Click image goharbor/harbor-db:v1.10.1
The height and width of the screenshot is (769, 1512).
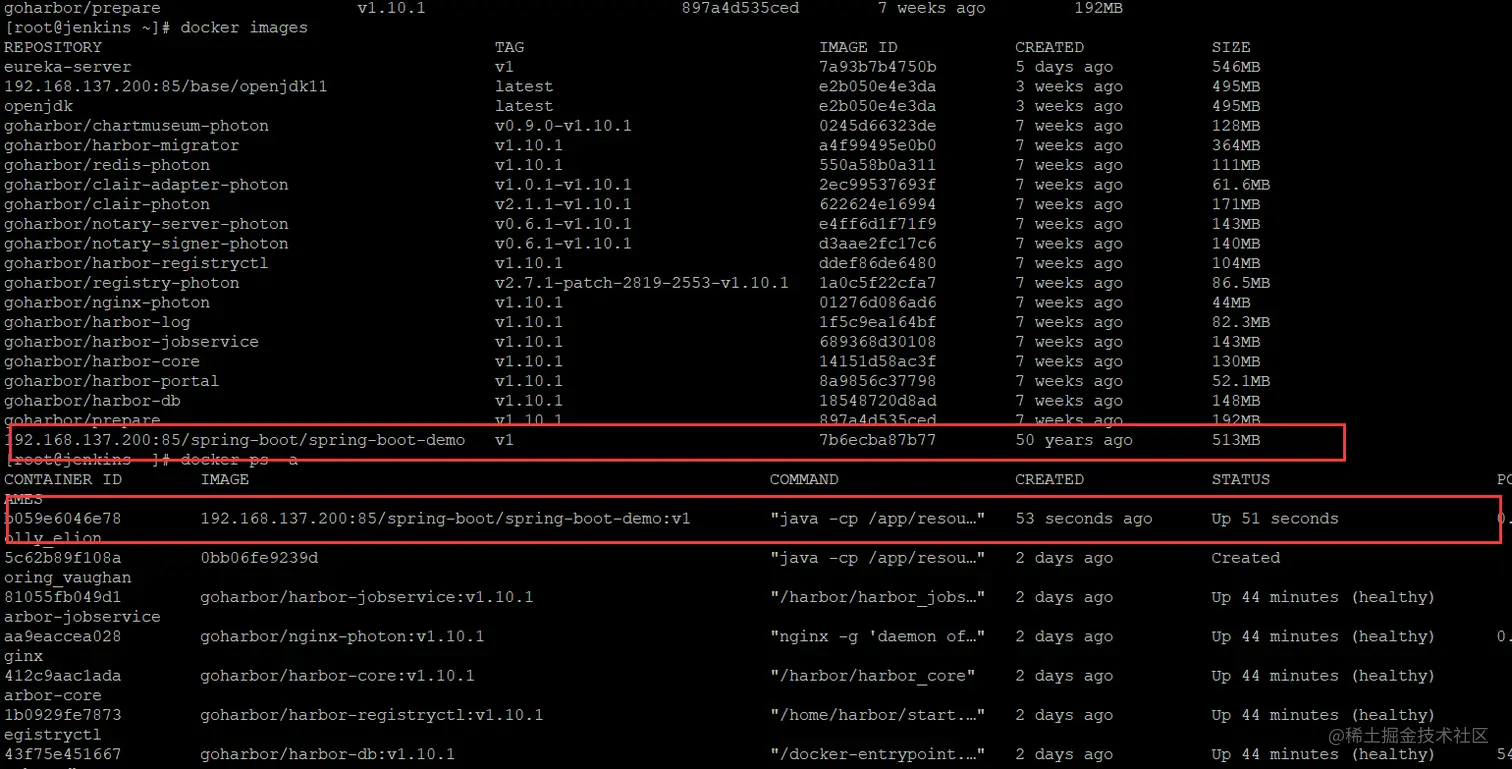[x=328, y=754]
